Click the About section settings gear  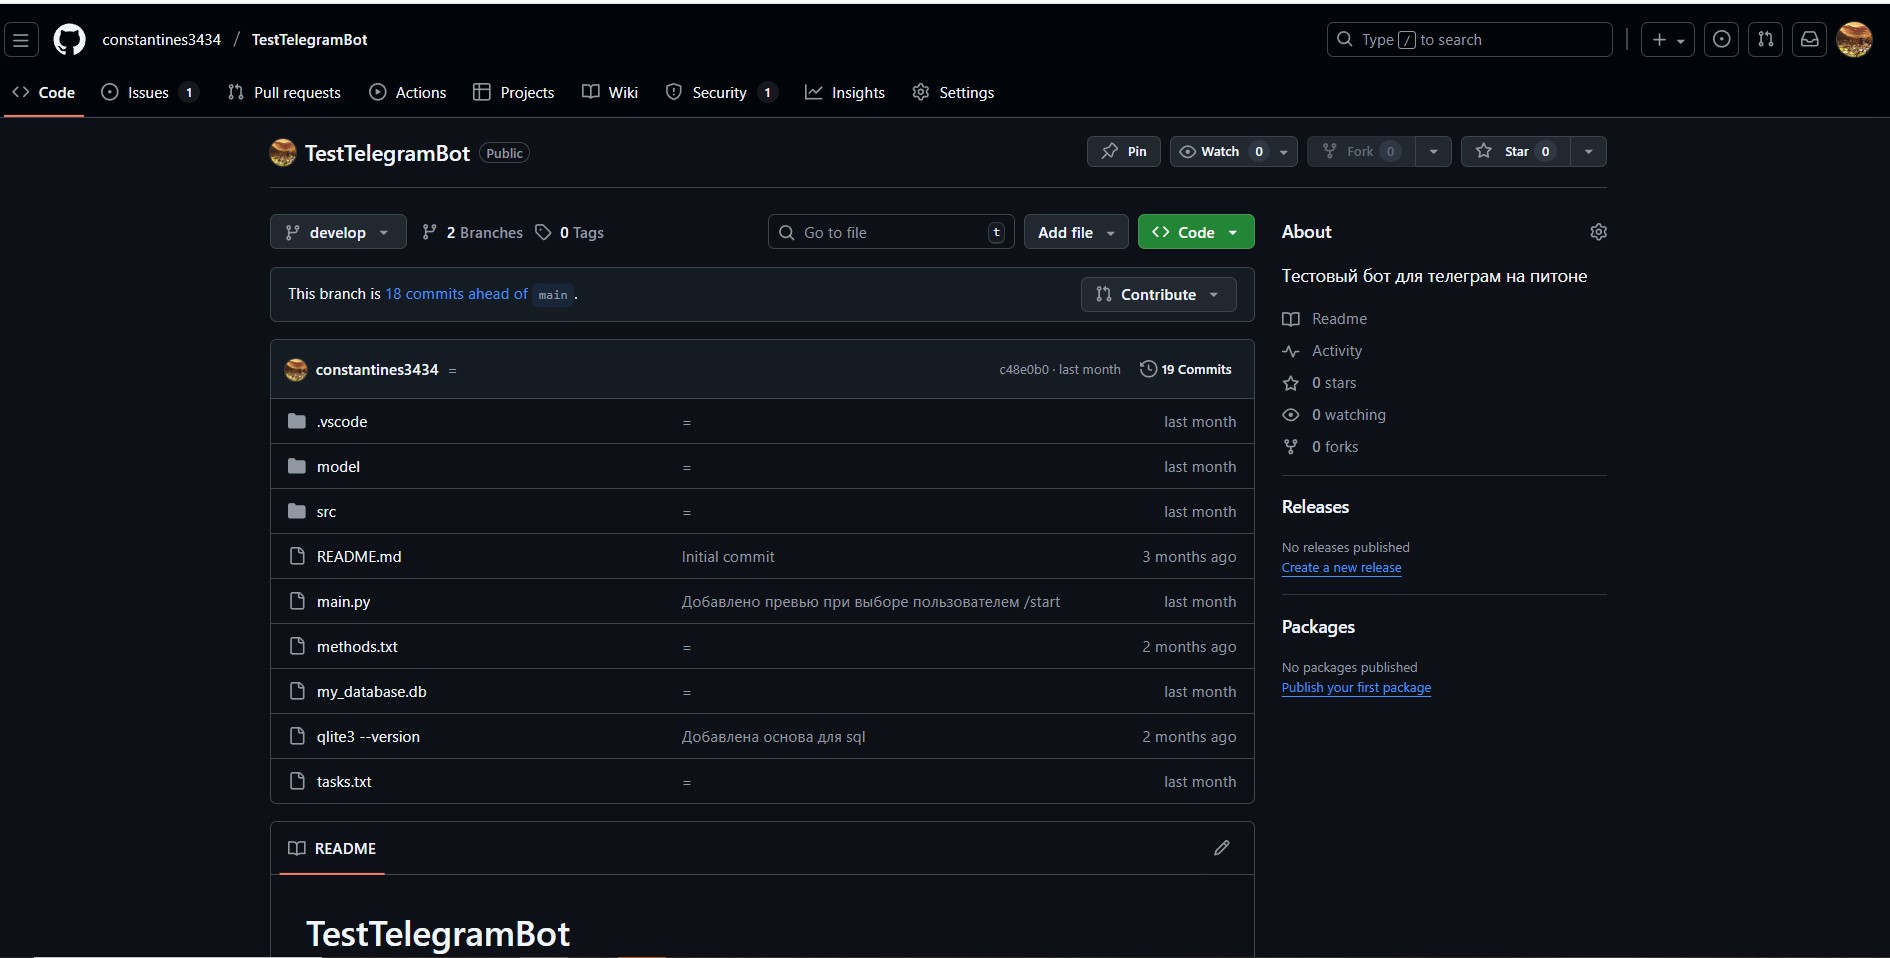(x=1598, y=232)
